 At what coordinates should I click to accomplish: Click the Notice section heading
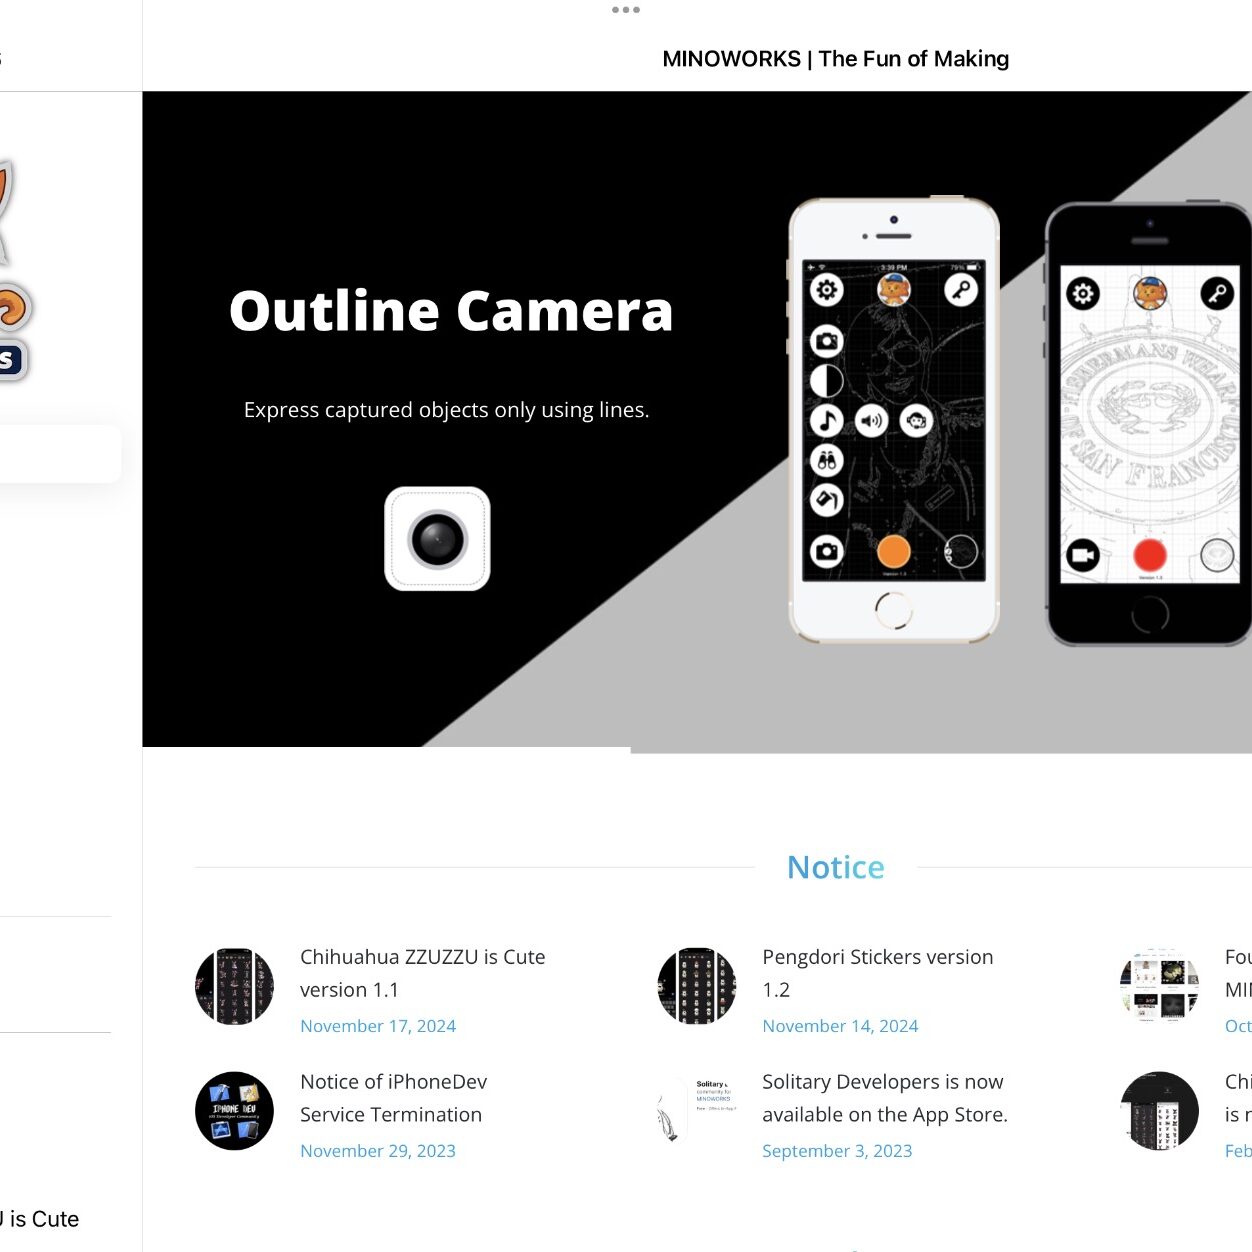(836, 867)
